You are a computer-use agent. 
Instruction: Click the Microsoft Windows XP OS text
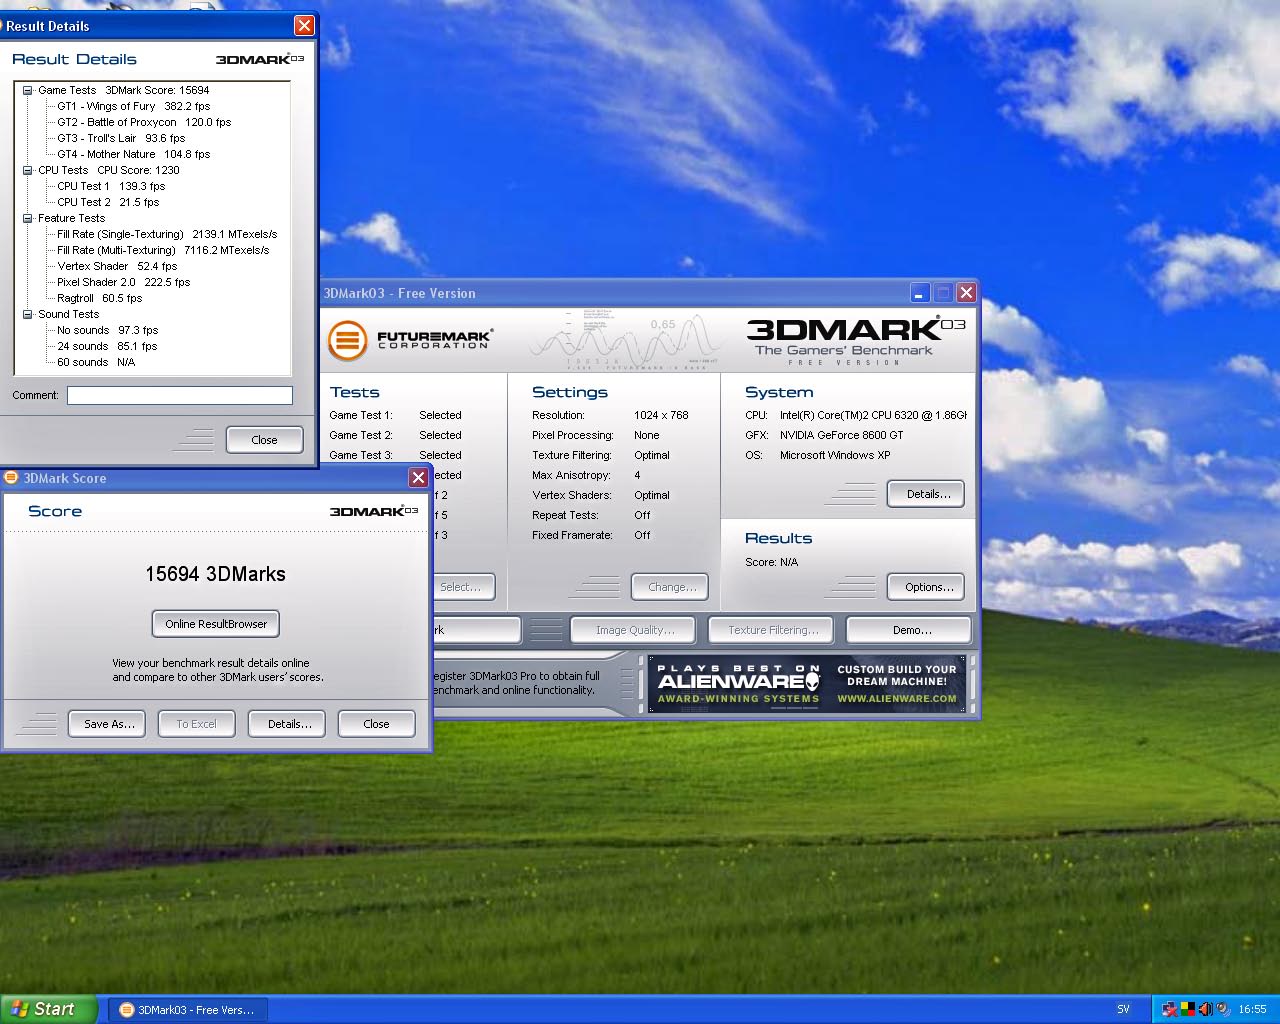pos(835,455)
